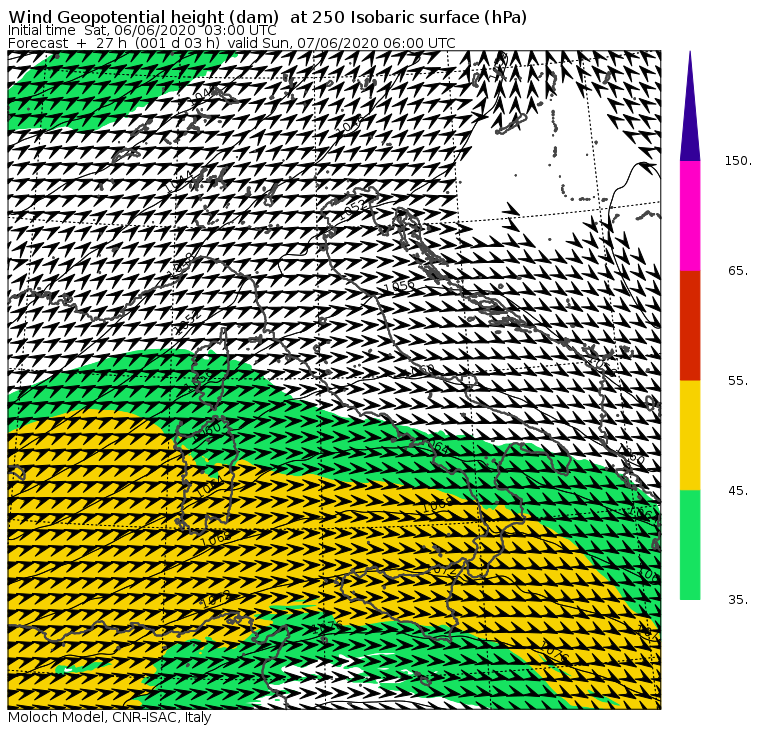760x731 pixels.
Task: Click the 1056 contour label near Croatia
Action: [x=399, y=286]
